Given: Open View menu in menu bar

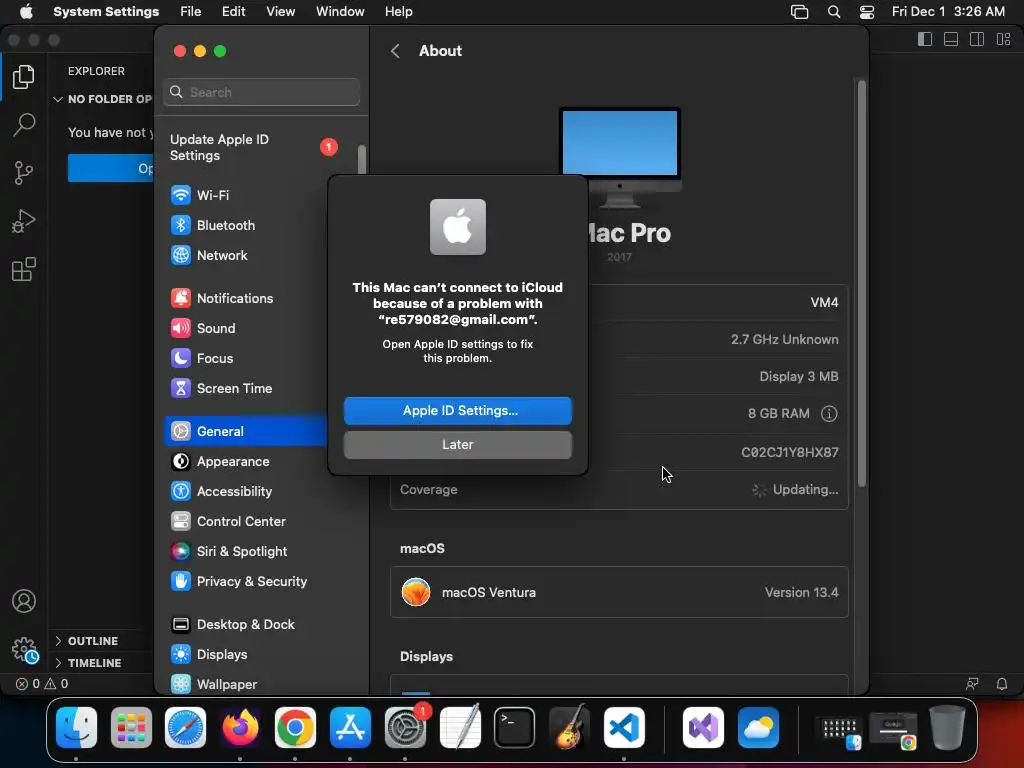Looking at the screenshot, I should click(x=280, y=11).
